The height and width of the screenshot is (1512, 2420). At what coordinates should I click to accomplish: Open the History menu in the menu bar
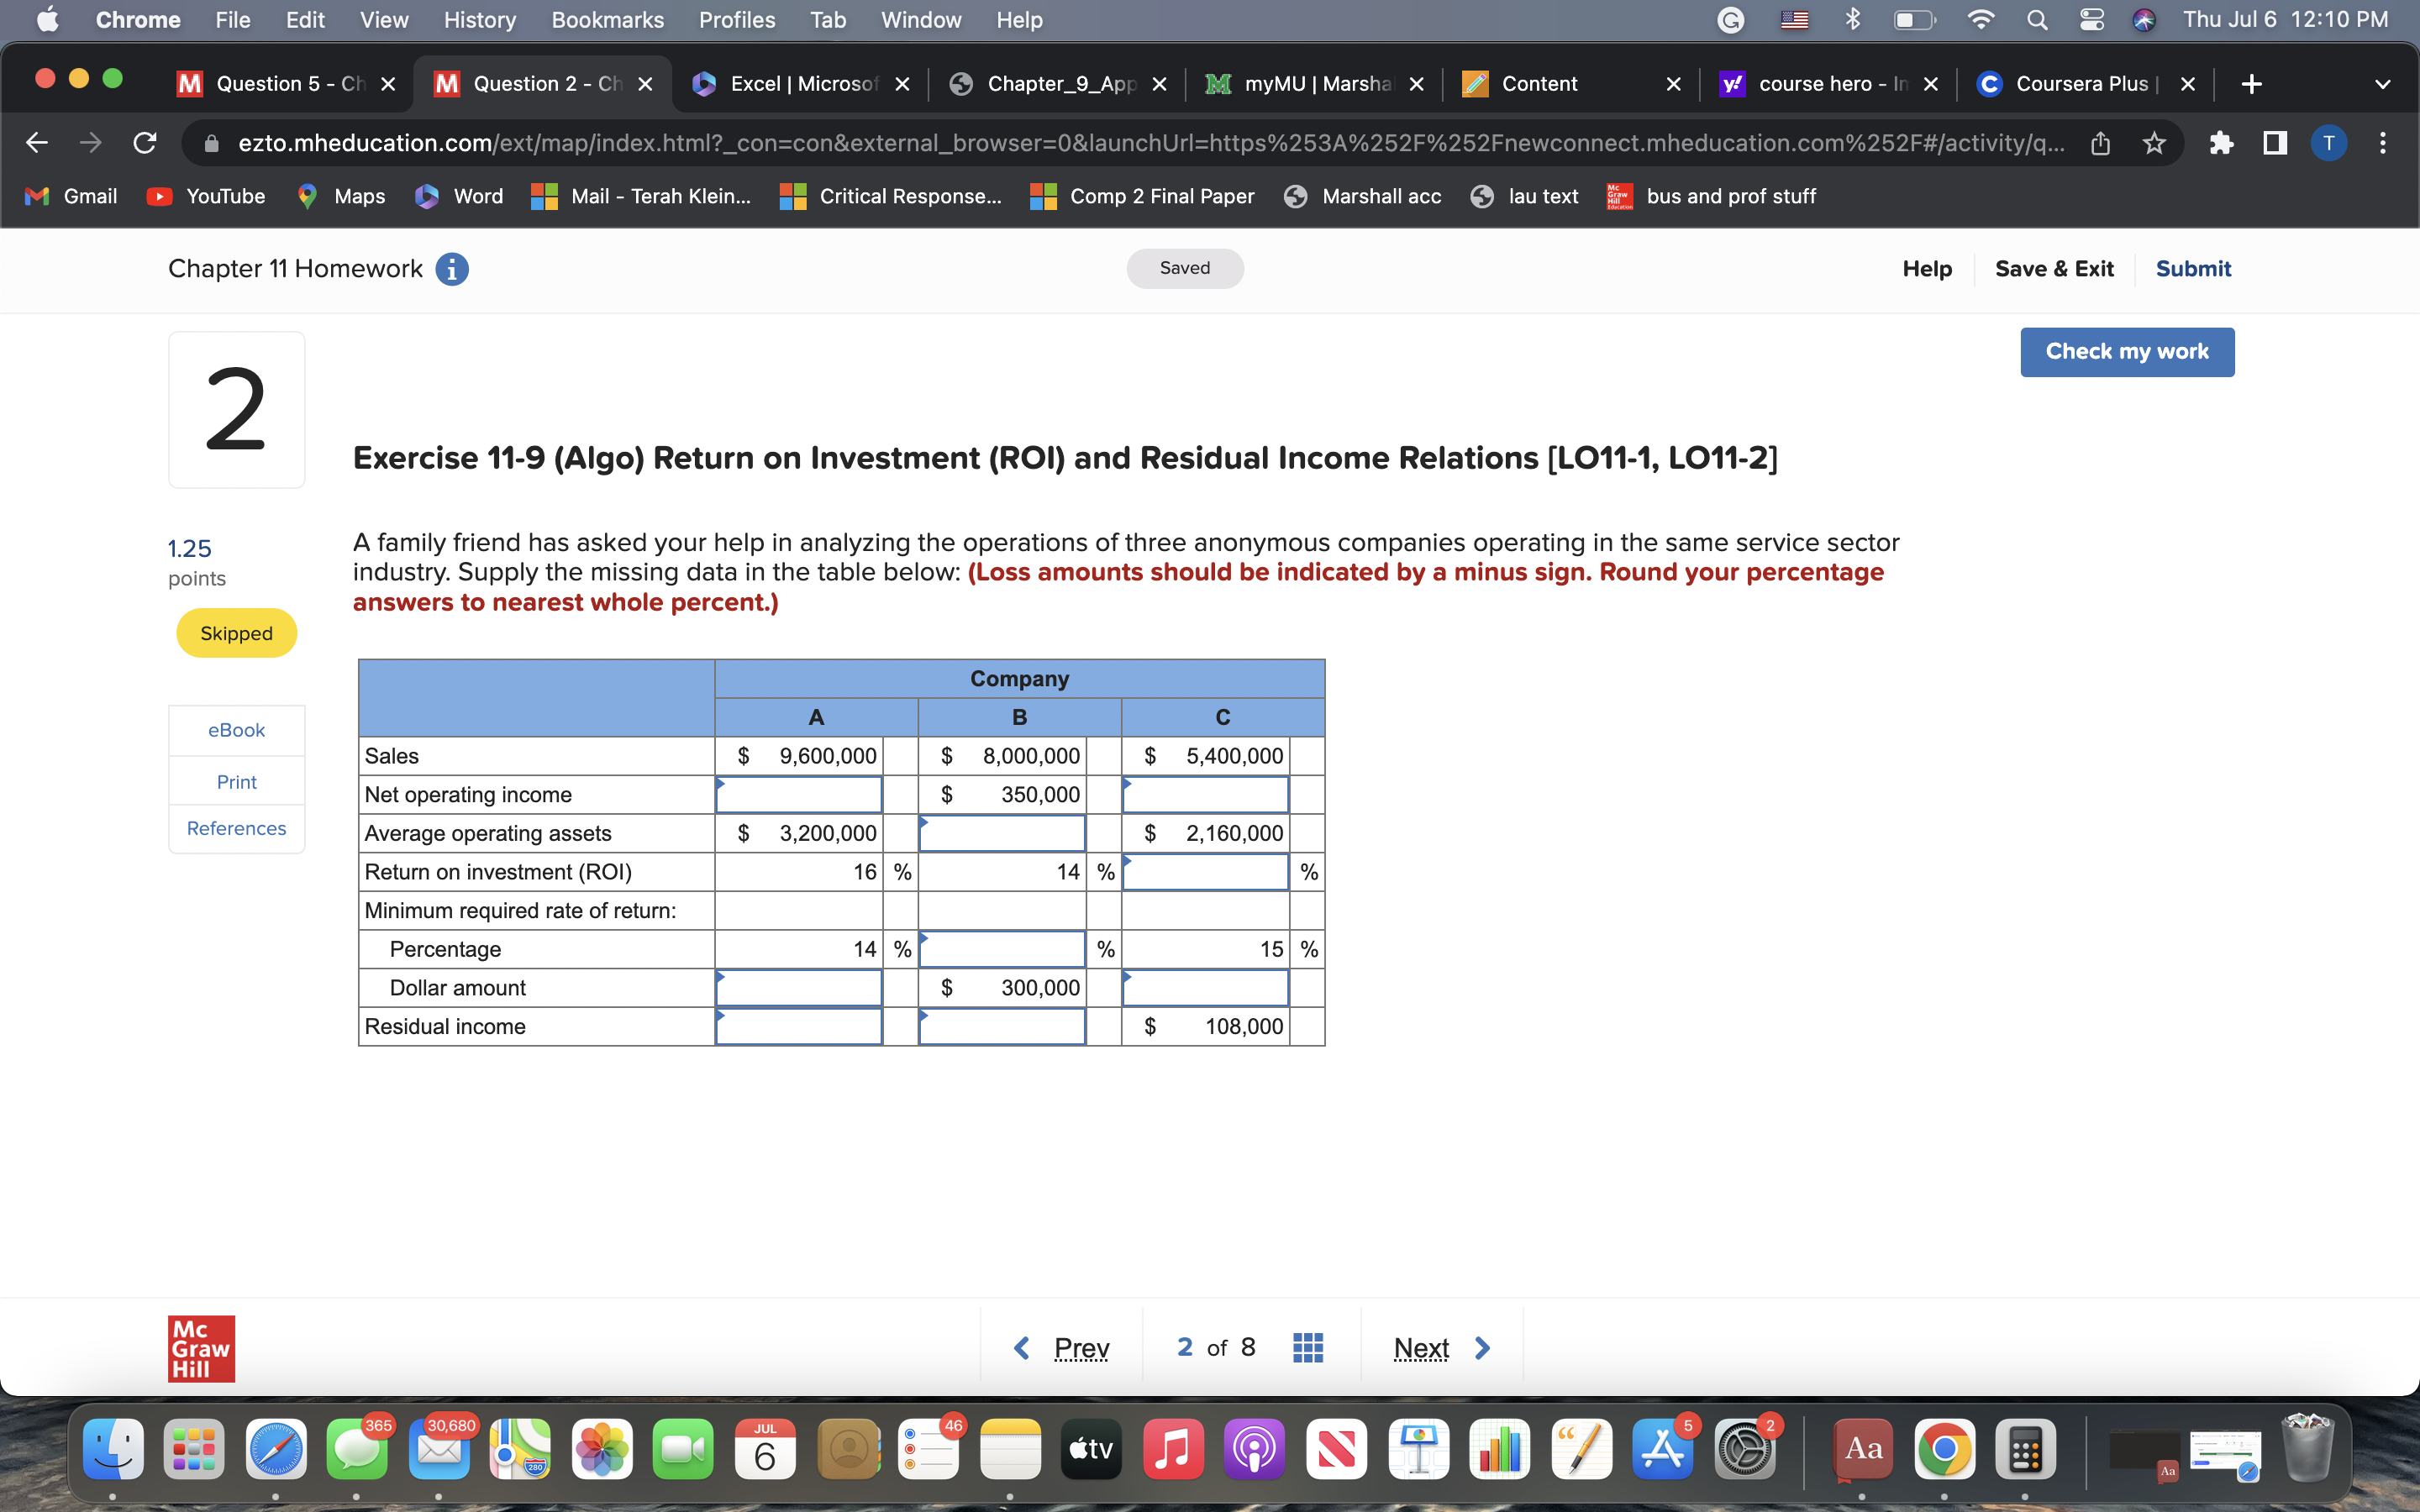[x=479, y=19]
